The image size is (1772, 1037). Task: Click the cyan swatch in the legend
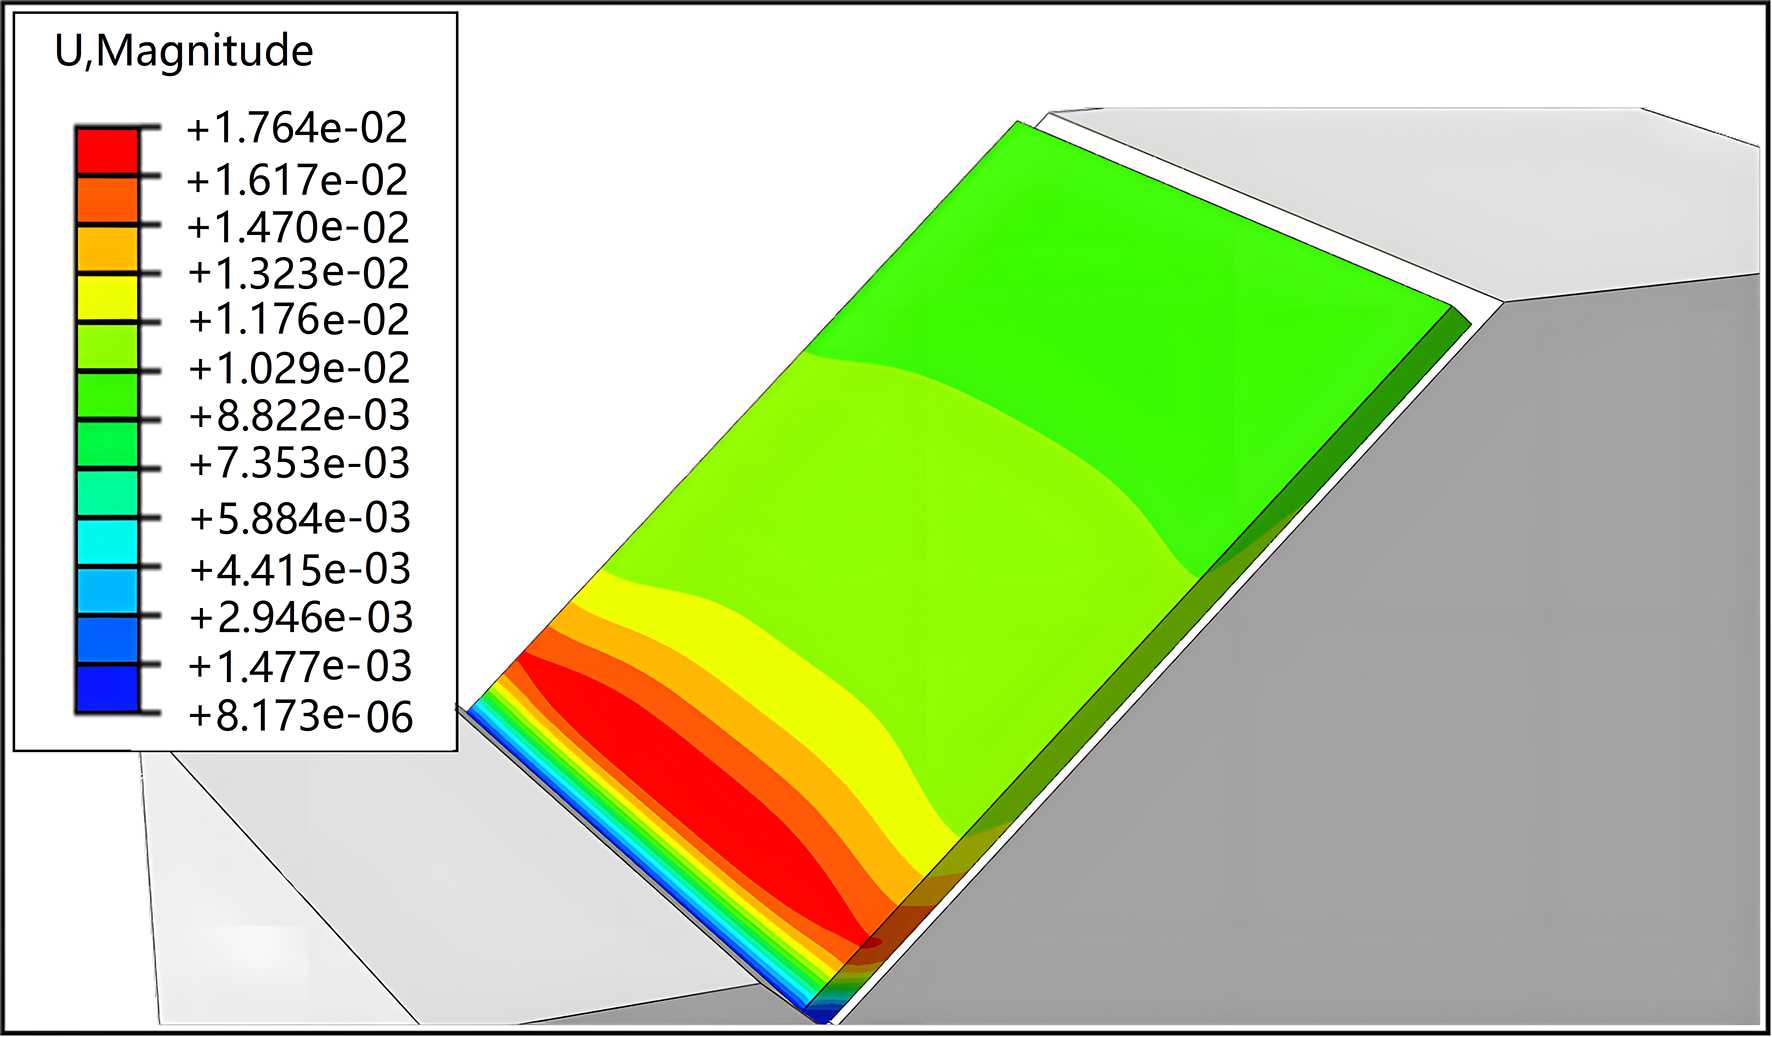pos(107,541)
